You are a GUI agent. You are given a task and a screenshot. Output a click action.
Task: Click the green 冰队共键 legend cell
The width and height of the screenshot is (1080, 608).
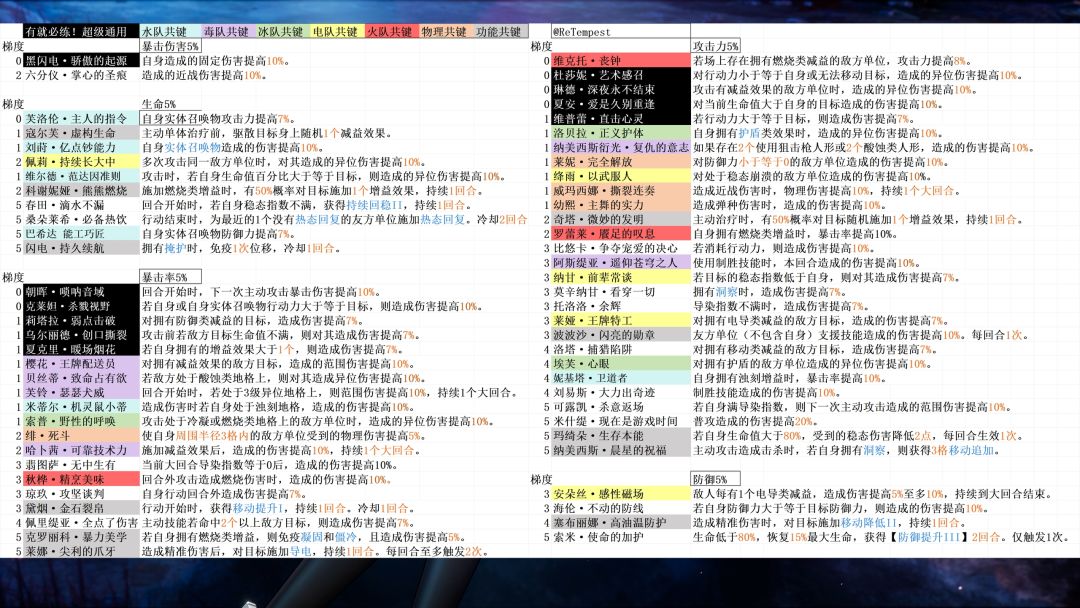[282, 32]
